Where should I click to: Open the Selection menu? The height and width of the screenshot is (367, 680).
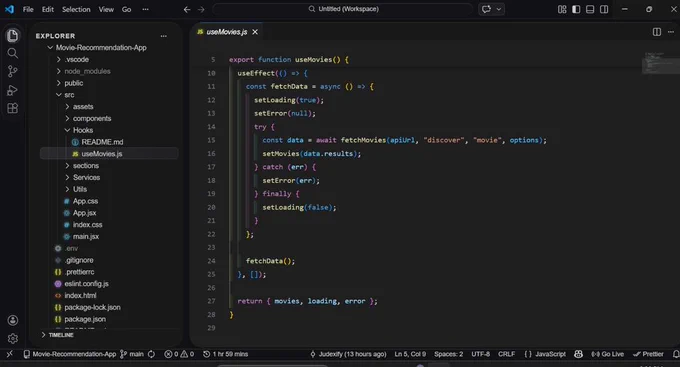pyautogui.click(x=76, y=9)
